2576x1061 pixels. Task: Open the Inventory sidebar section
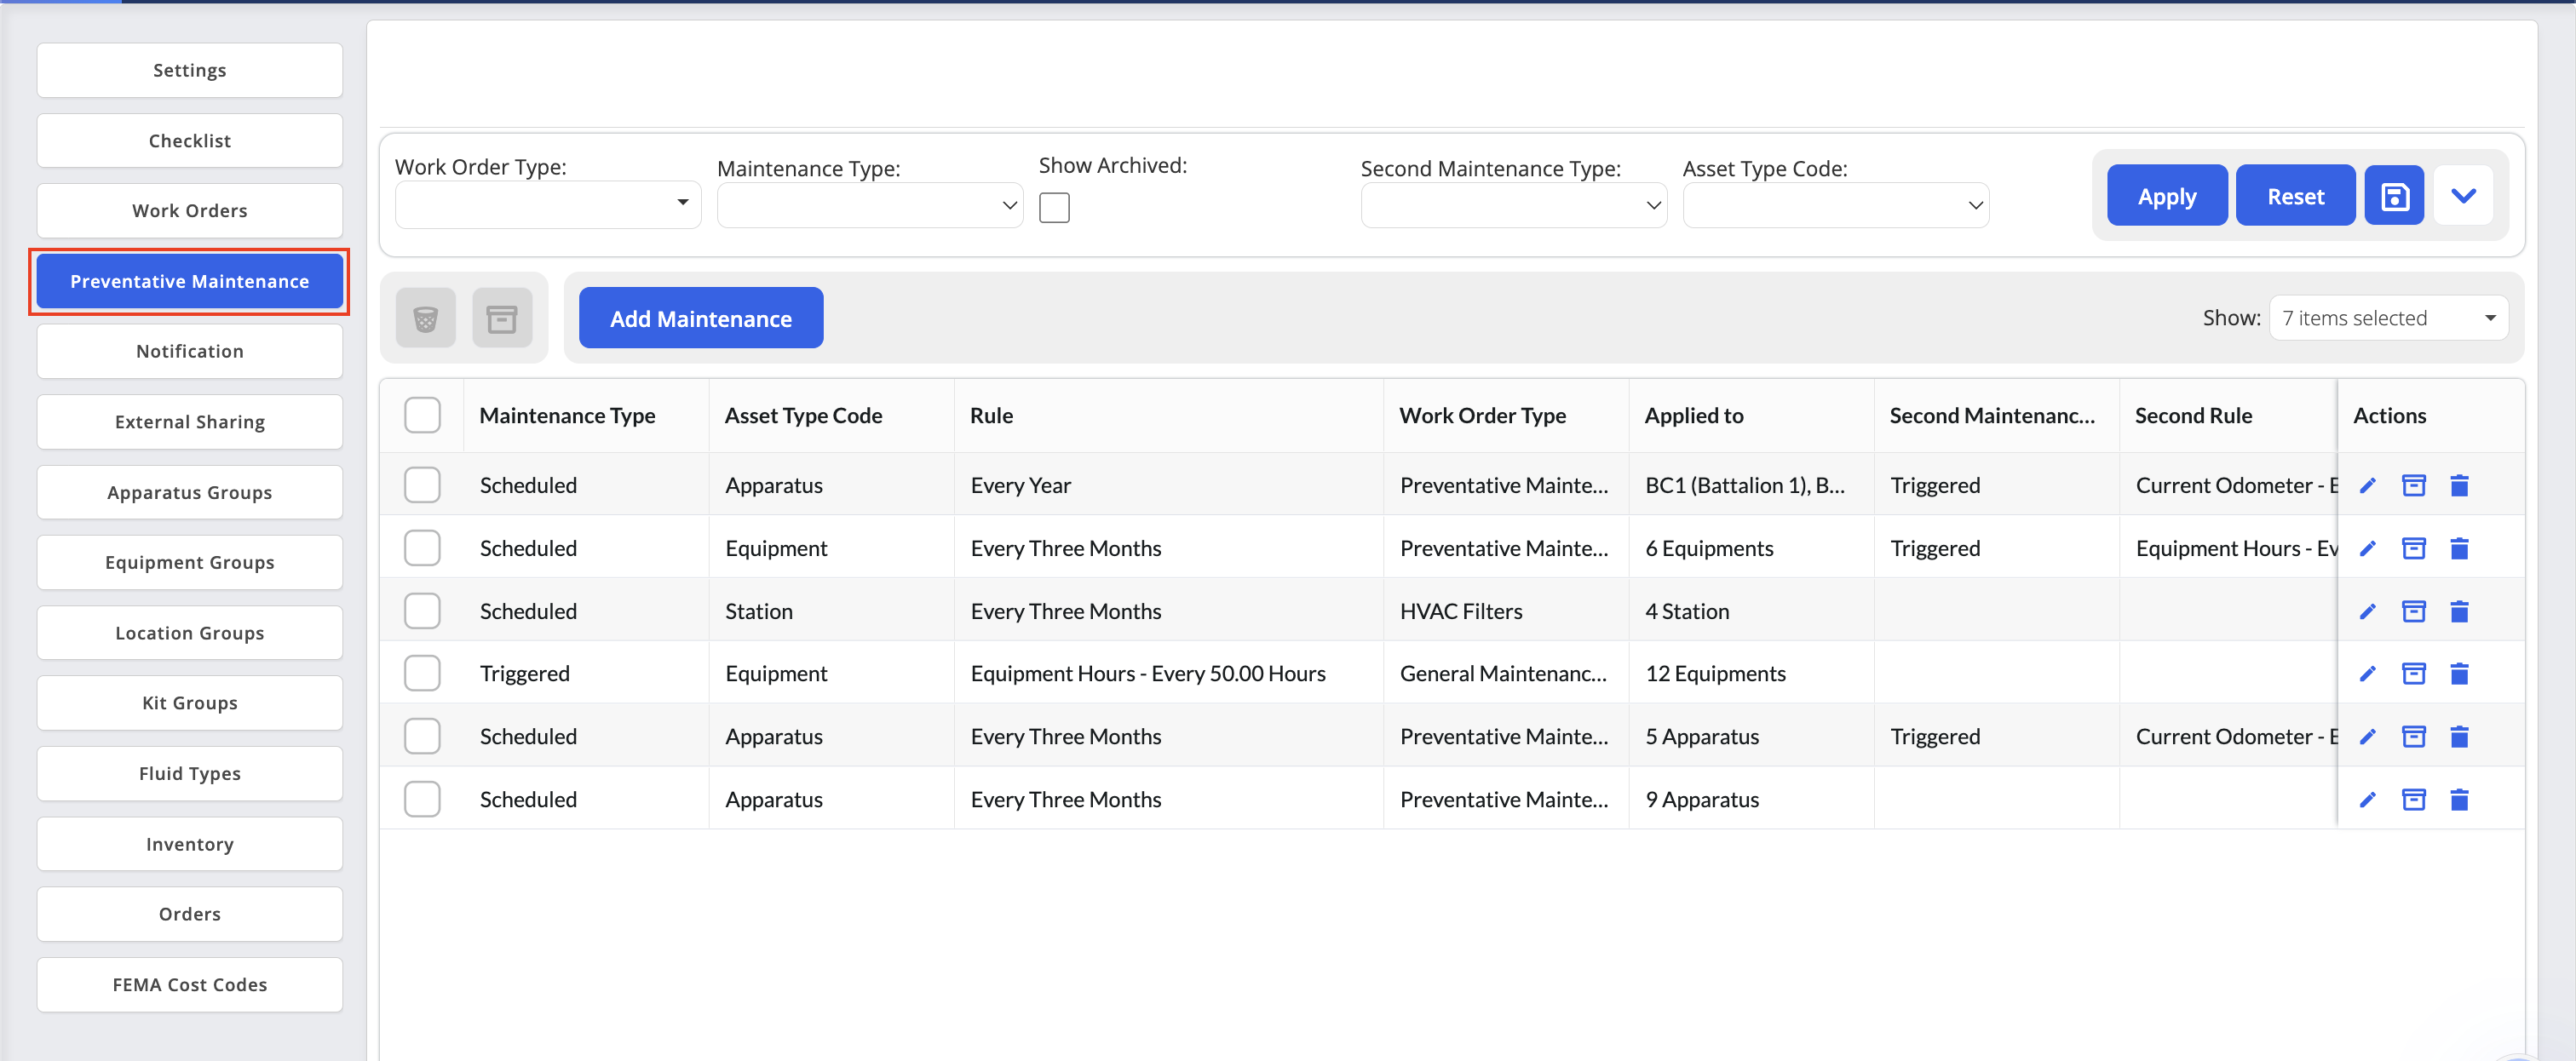pyautogui.click(x=190, y=845)
